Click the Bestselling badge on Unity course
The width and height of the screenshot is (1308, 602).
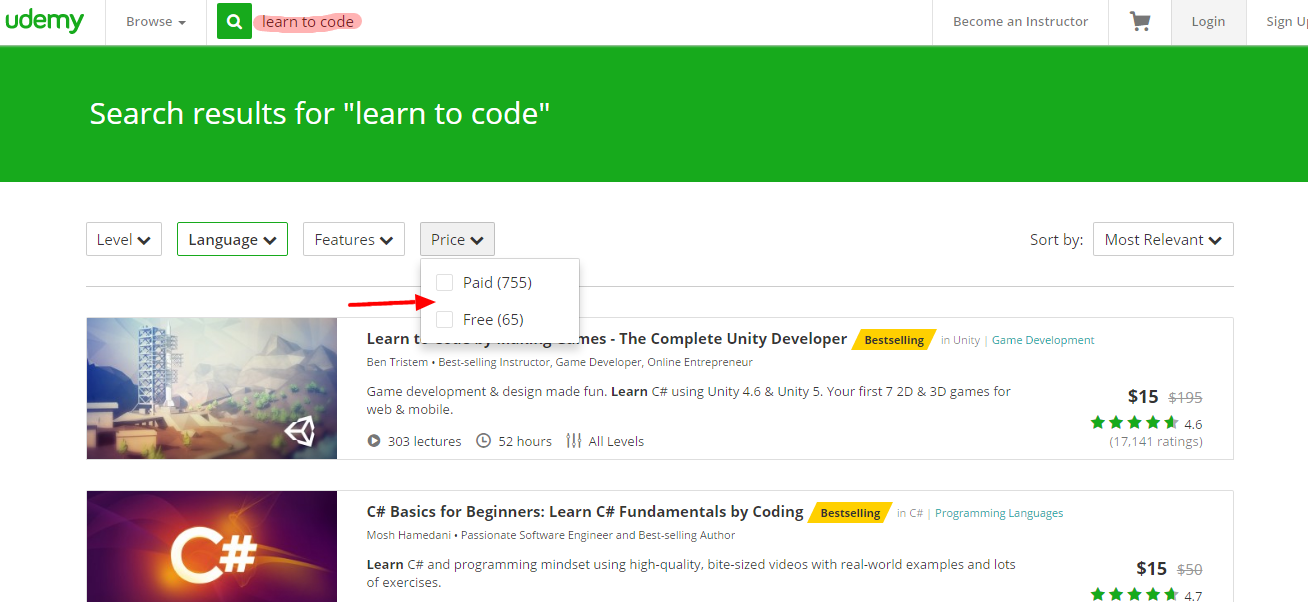click(x=894, y=340)
